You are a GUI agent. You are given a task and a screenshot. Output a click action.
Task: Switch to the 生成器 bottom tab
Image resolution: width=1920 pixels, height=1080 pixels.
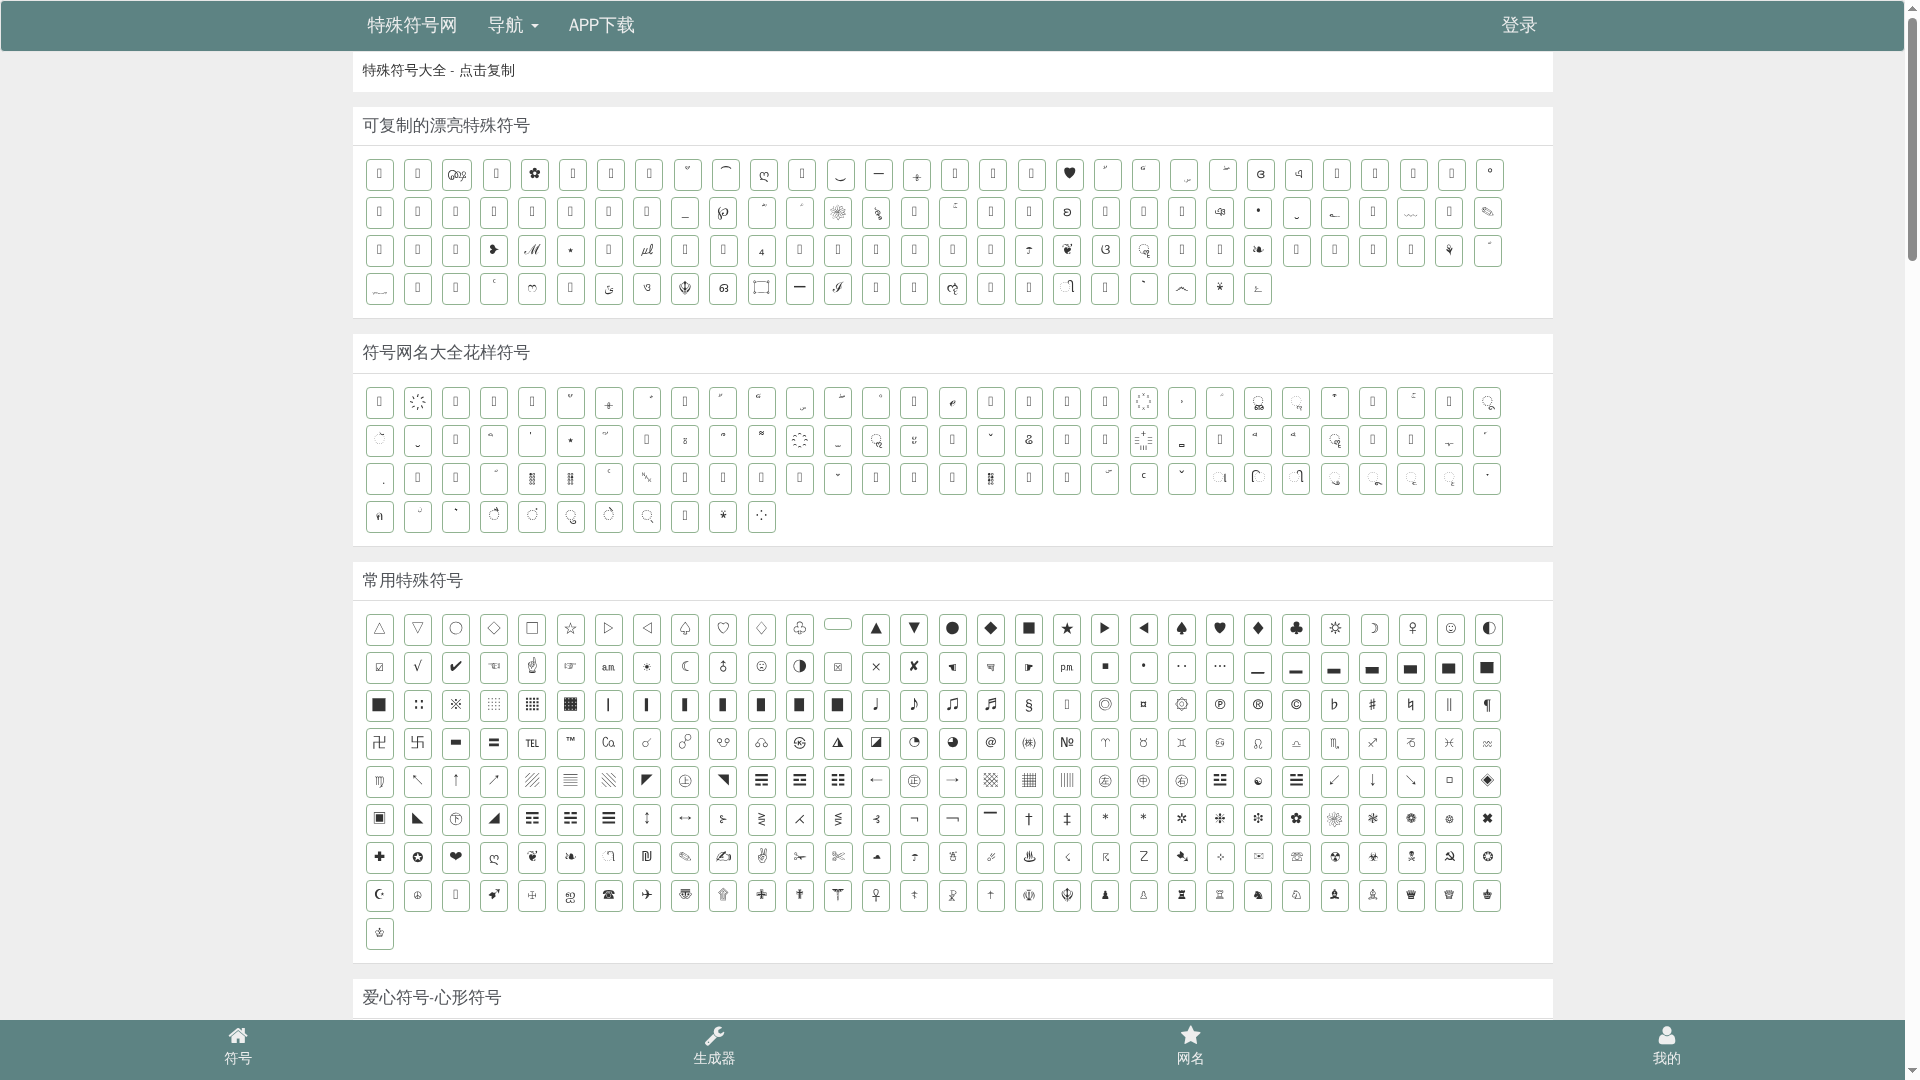[x=714, y=1046]
